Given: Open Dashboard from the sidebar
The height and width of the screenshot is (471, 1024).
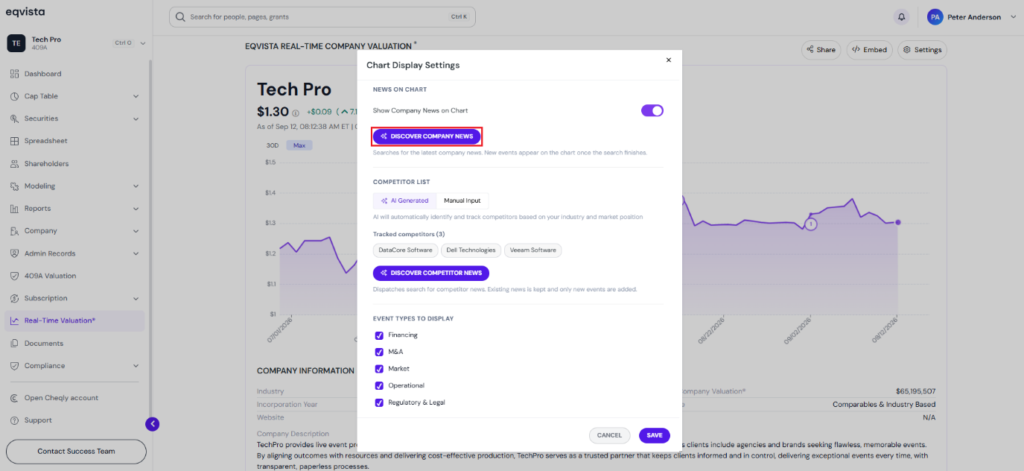Looking at the screenshot, I should pyautogui.click(x=42, y=74).
